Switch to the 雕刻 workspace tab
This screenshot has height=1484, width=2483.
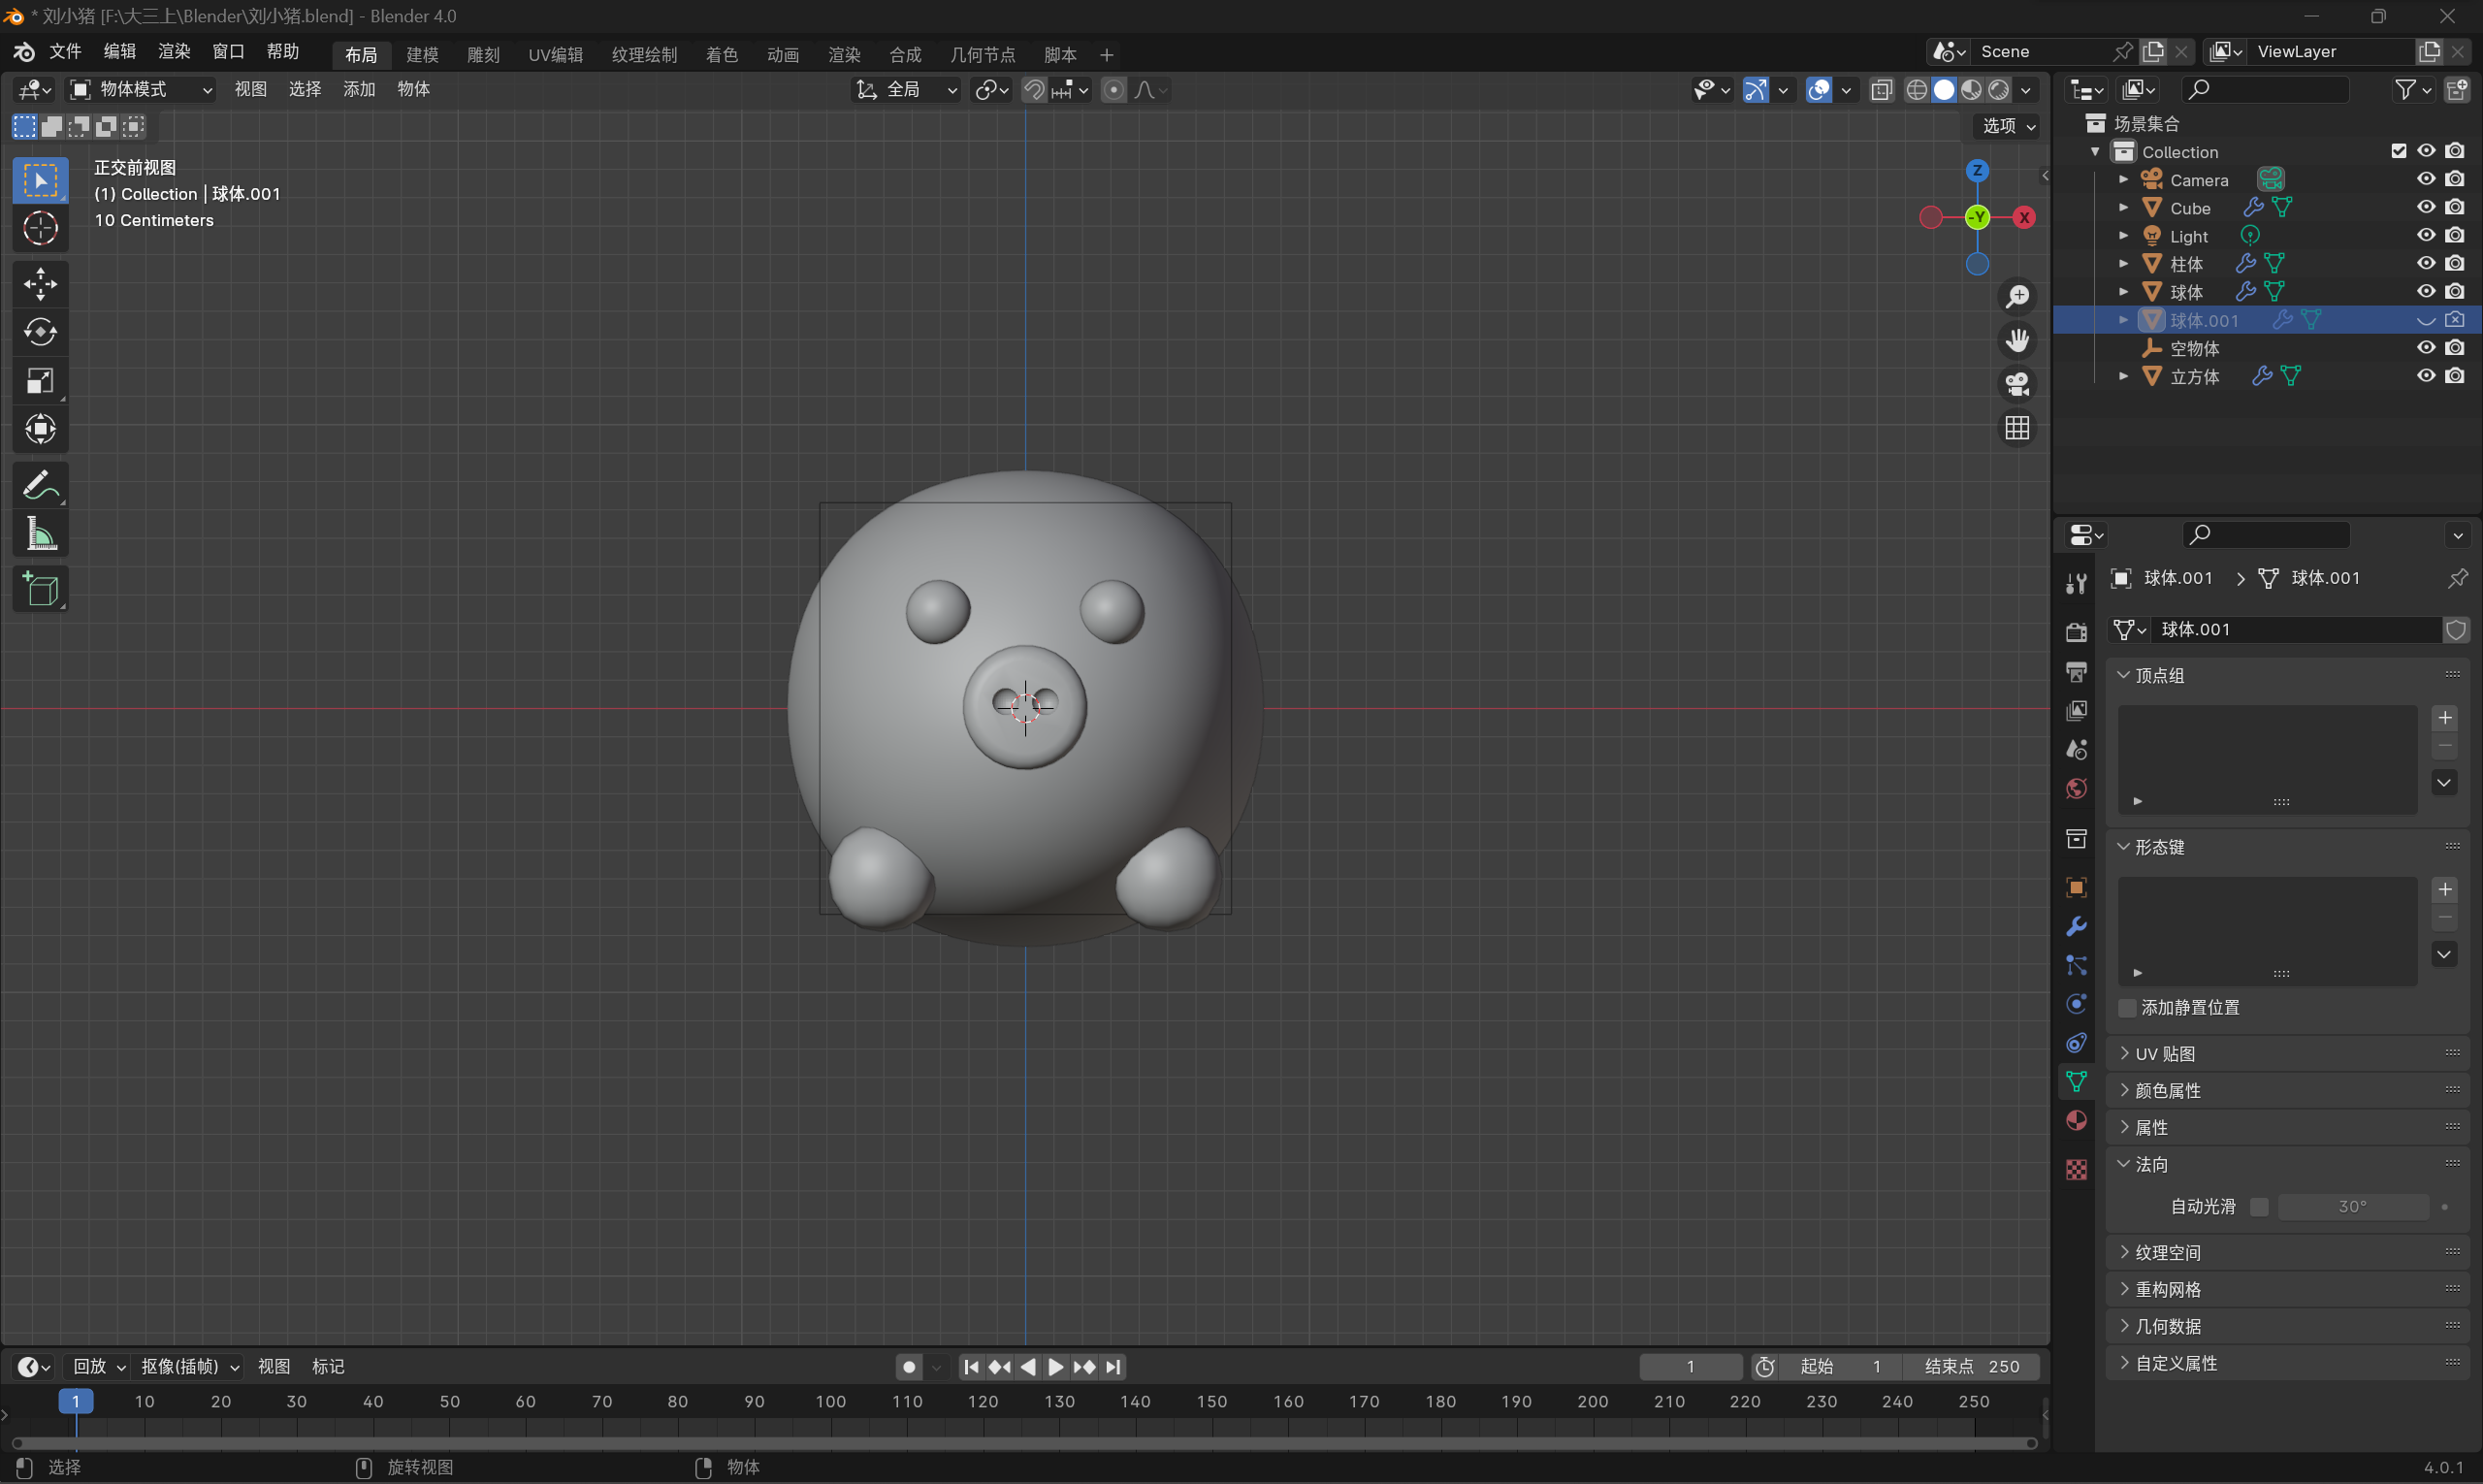483,55
